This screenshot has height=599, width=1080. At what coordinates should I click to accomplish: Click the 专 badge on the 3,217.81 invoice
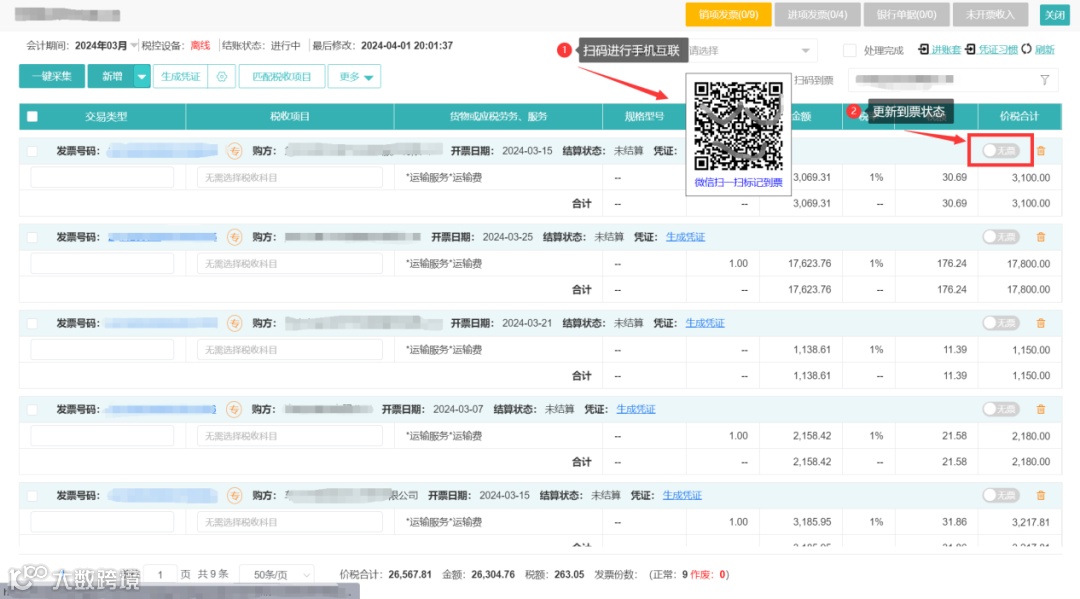234,495
